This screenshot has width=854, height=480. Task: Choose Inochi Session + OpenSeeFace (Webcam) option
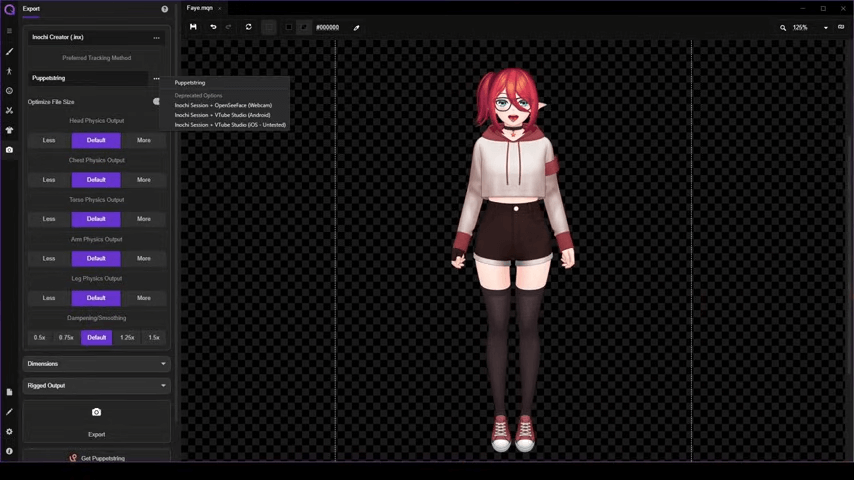coord(223,105)
